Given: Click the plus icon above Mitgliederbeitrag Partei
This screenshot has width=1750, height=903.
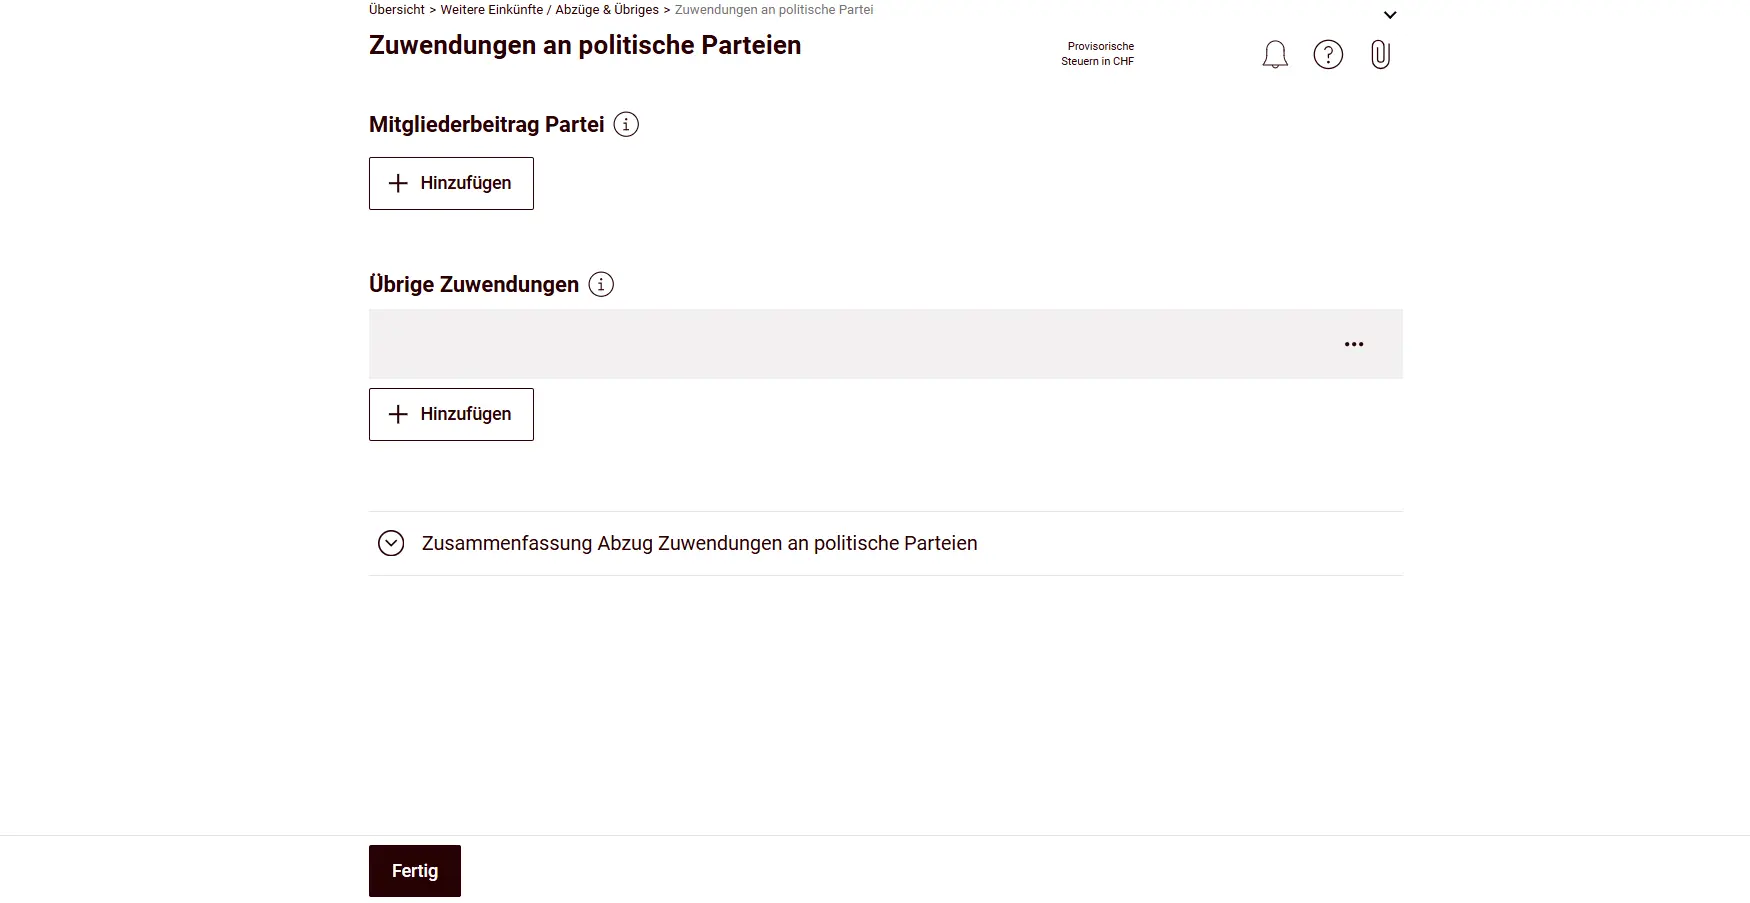Looking at the screenshot, I should tap(397, 183).
